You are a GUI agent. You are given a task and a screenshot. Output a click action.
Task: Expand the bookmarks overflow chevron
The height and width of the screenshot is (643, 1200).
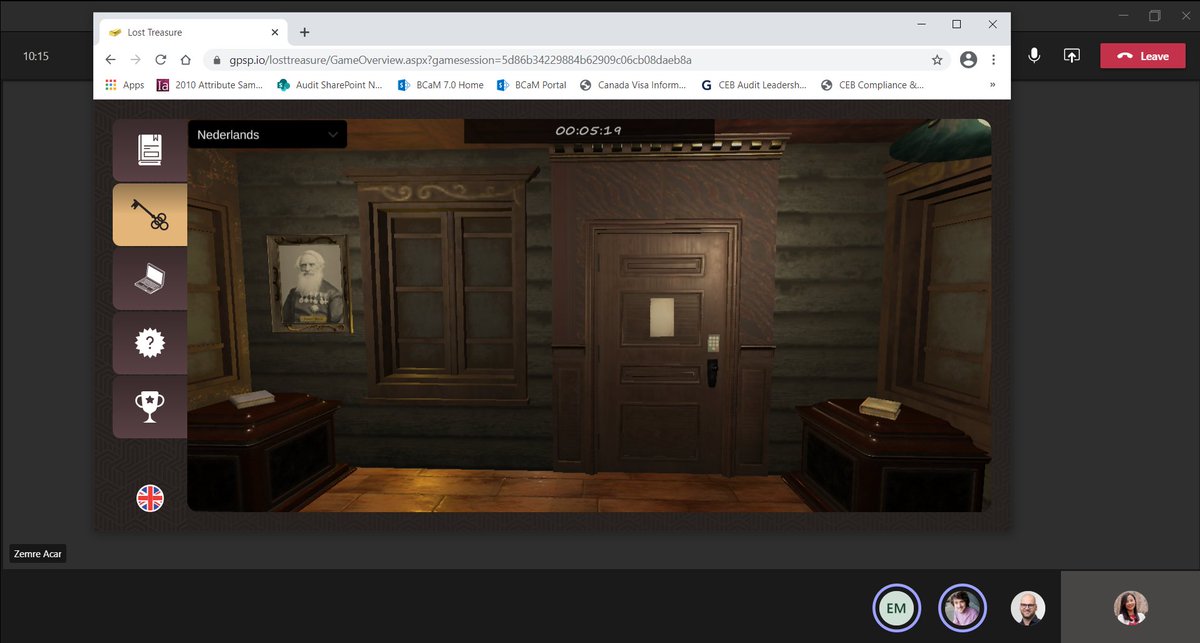pos(992,85)
